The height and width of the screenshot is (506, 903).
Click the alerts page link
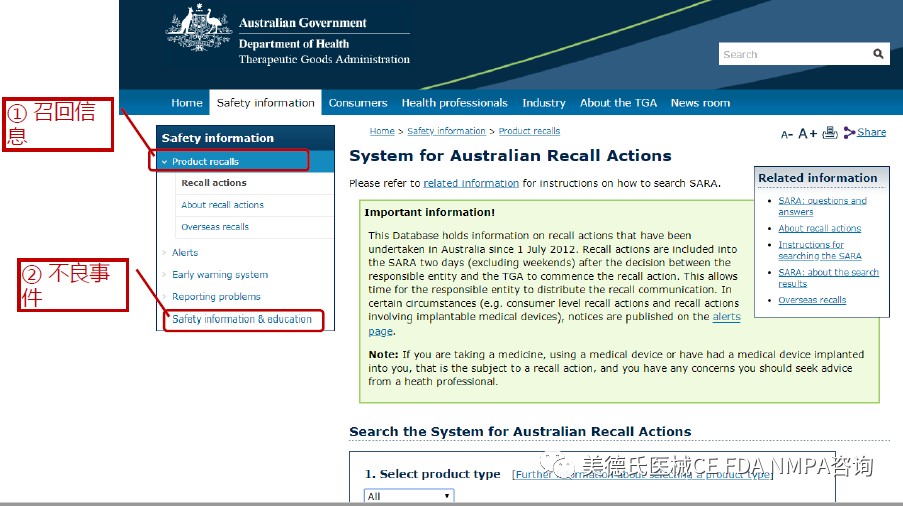[x=725, y=316]
